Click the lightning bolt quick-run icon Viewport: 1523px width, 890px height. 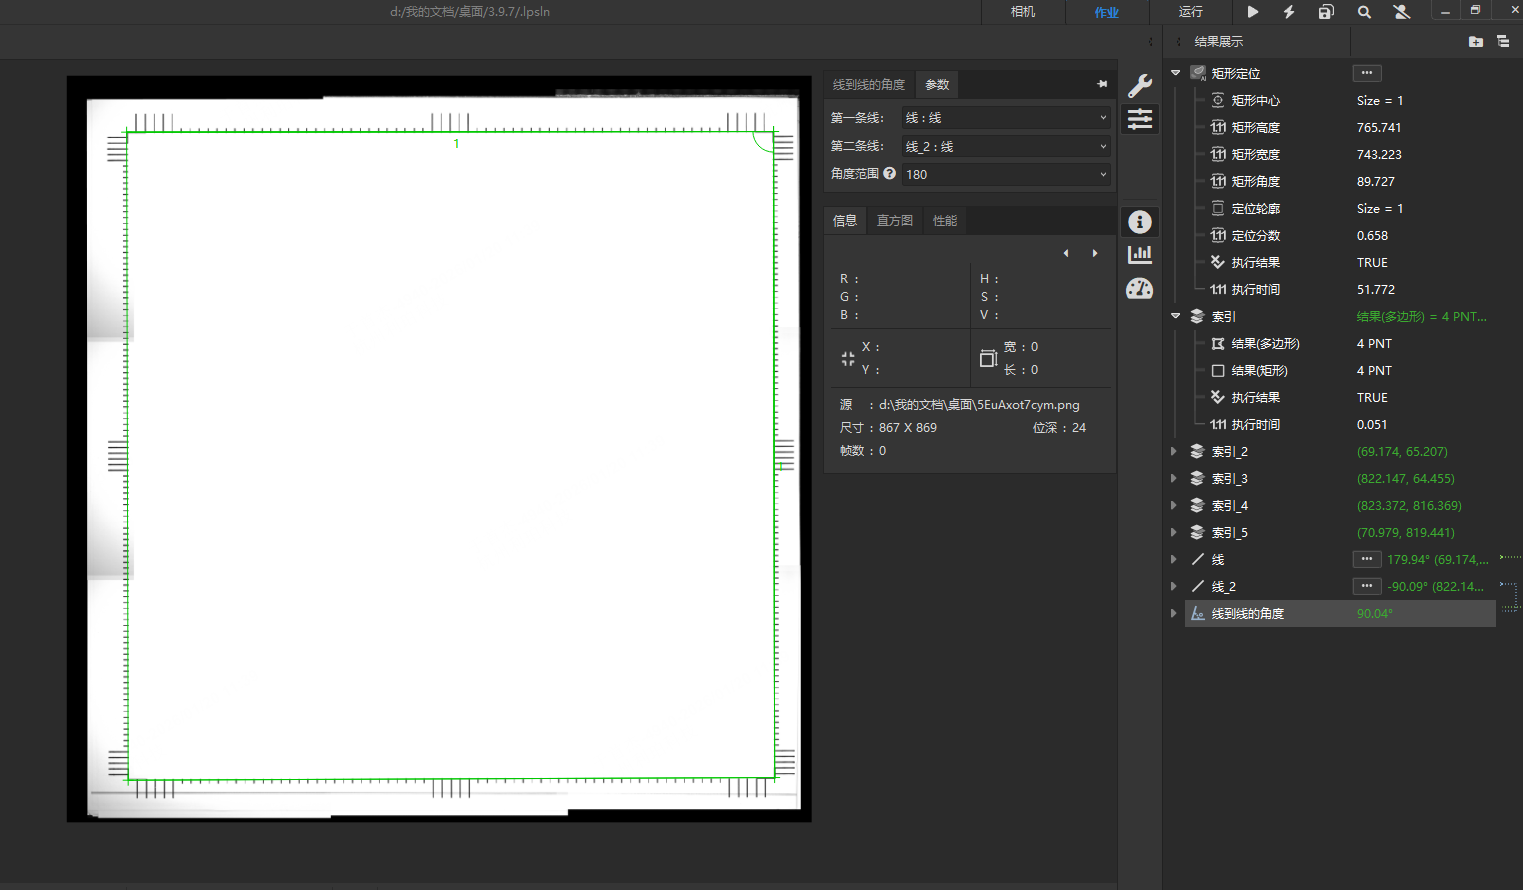pyautogui.click(x=1289, y=12)
